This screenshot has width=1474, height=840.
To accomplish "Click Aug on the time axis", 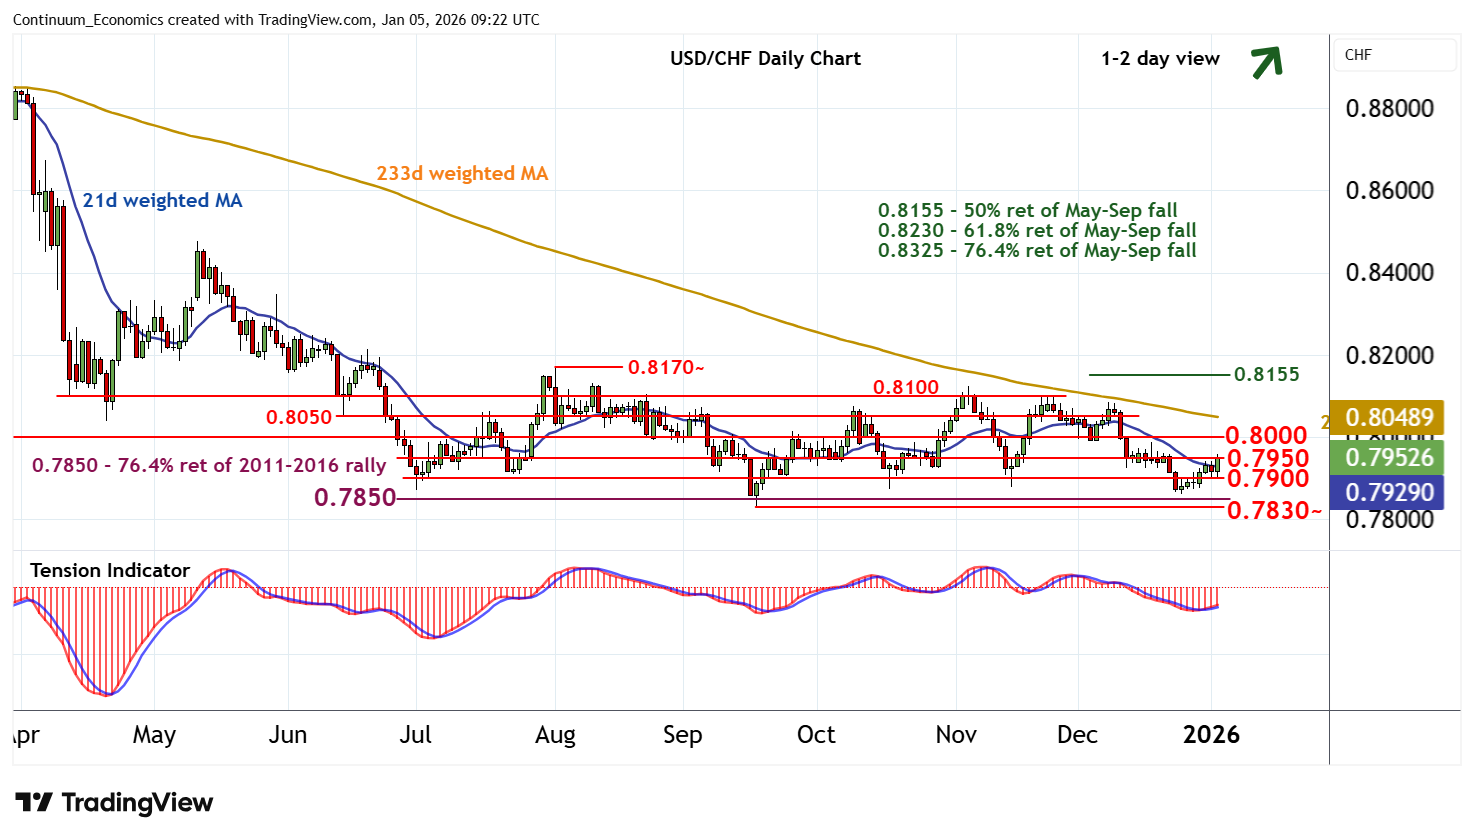I will coord(555,735).
